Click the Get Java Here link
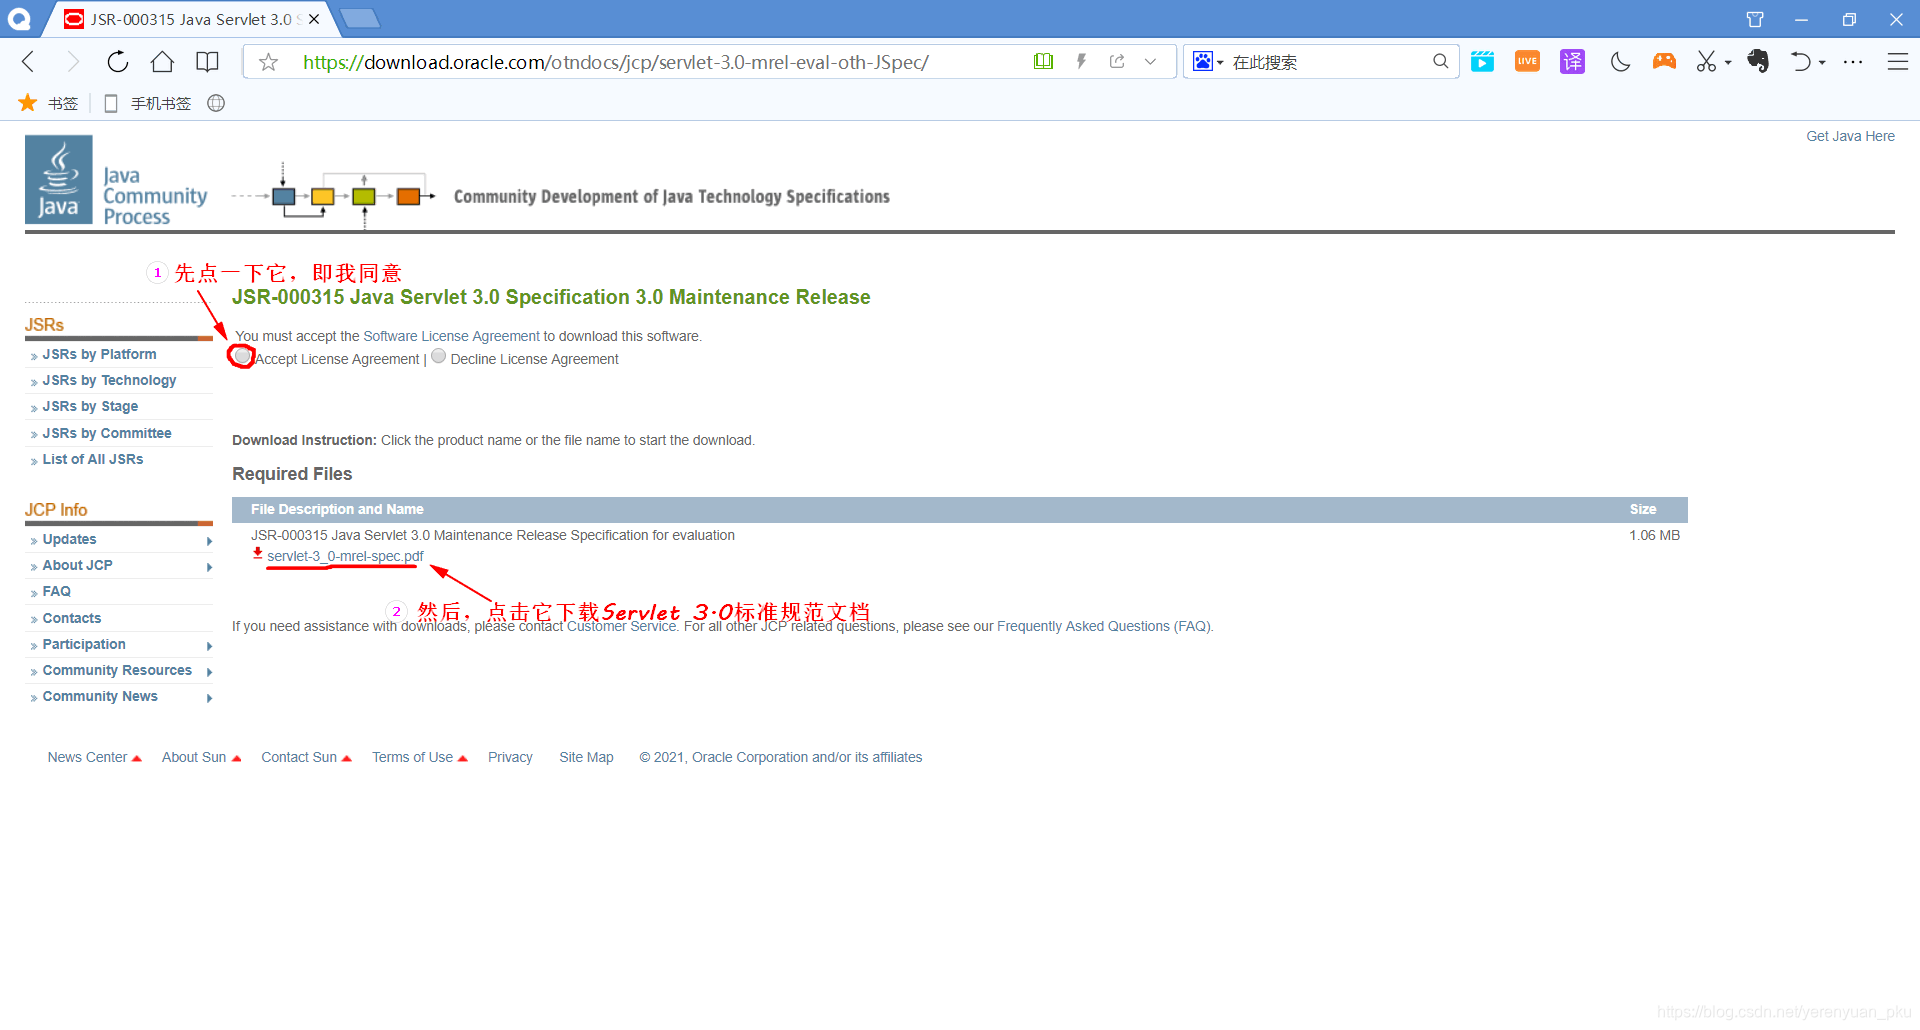 (1850, 136)
